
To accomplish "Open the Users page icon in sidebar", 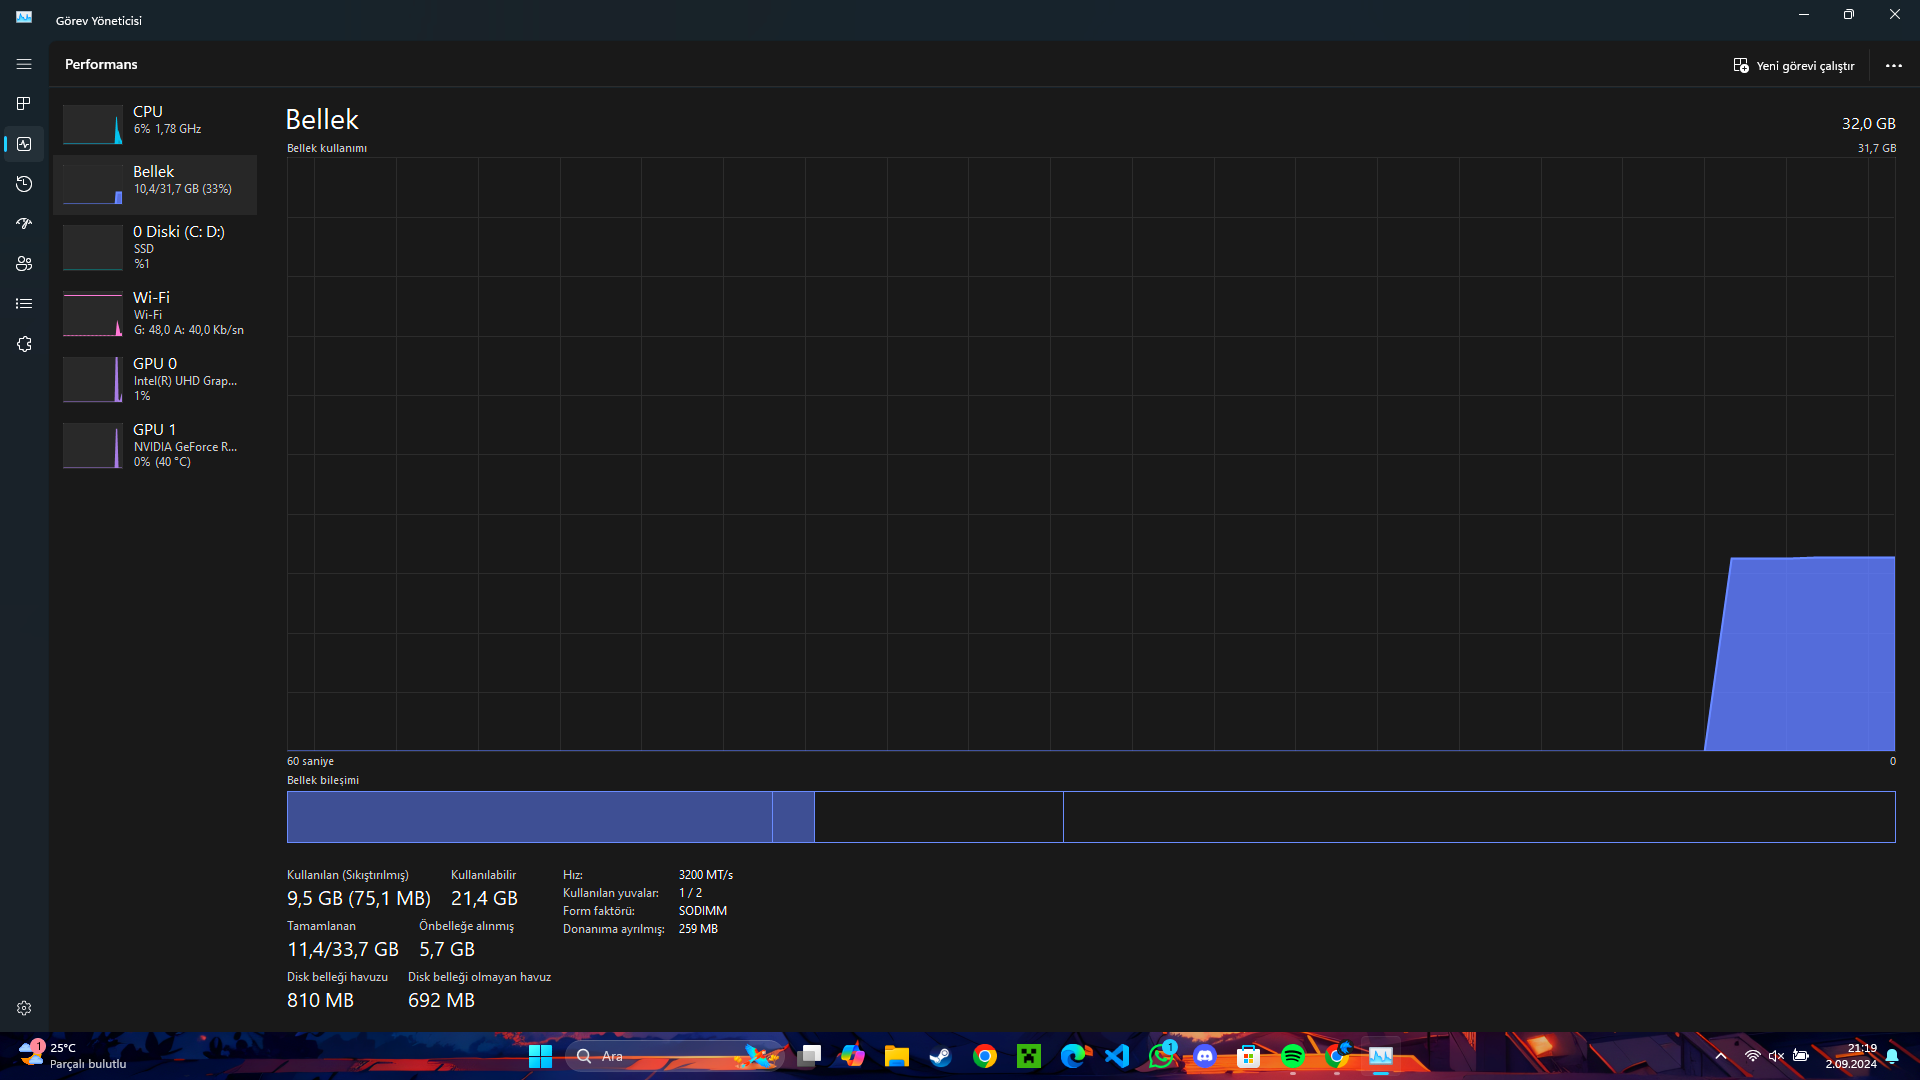I will point(24,264).
